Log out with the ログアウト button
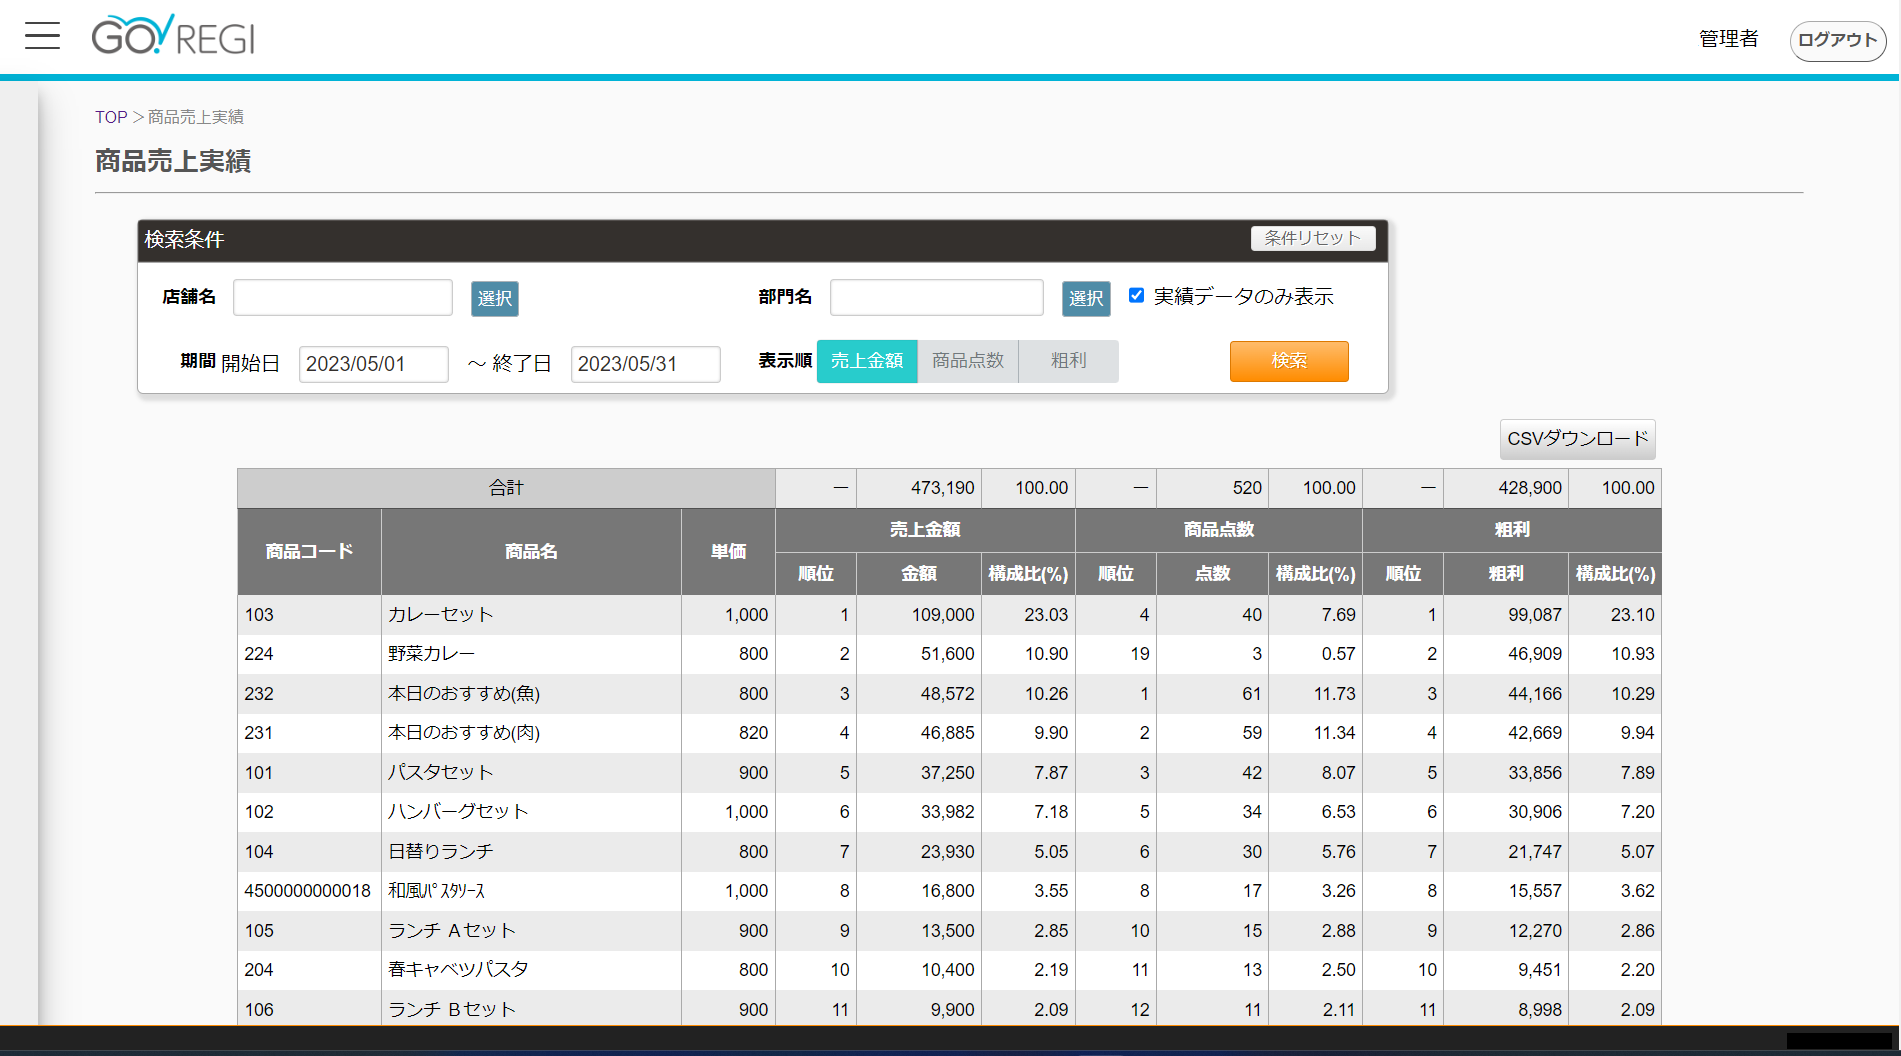The width and height of the screenshot is (1901, 1056). pos(1837,40)
